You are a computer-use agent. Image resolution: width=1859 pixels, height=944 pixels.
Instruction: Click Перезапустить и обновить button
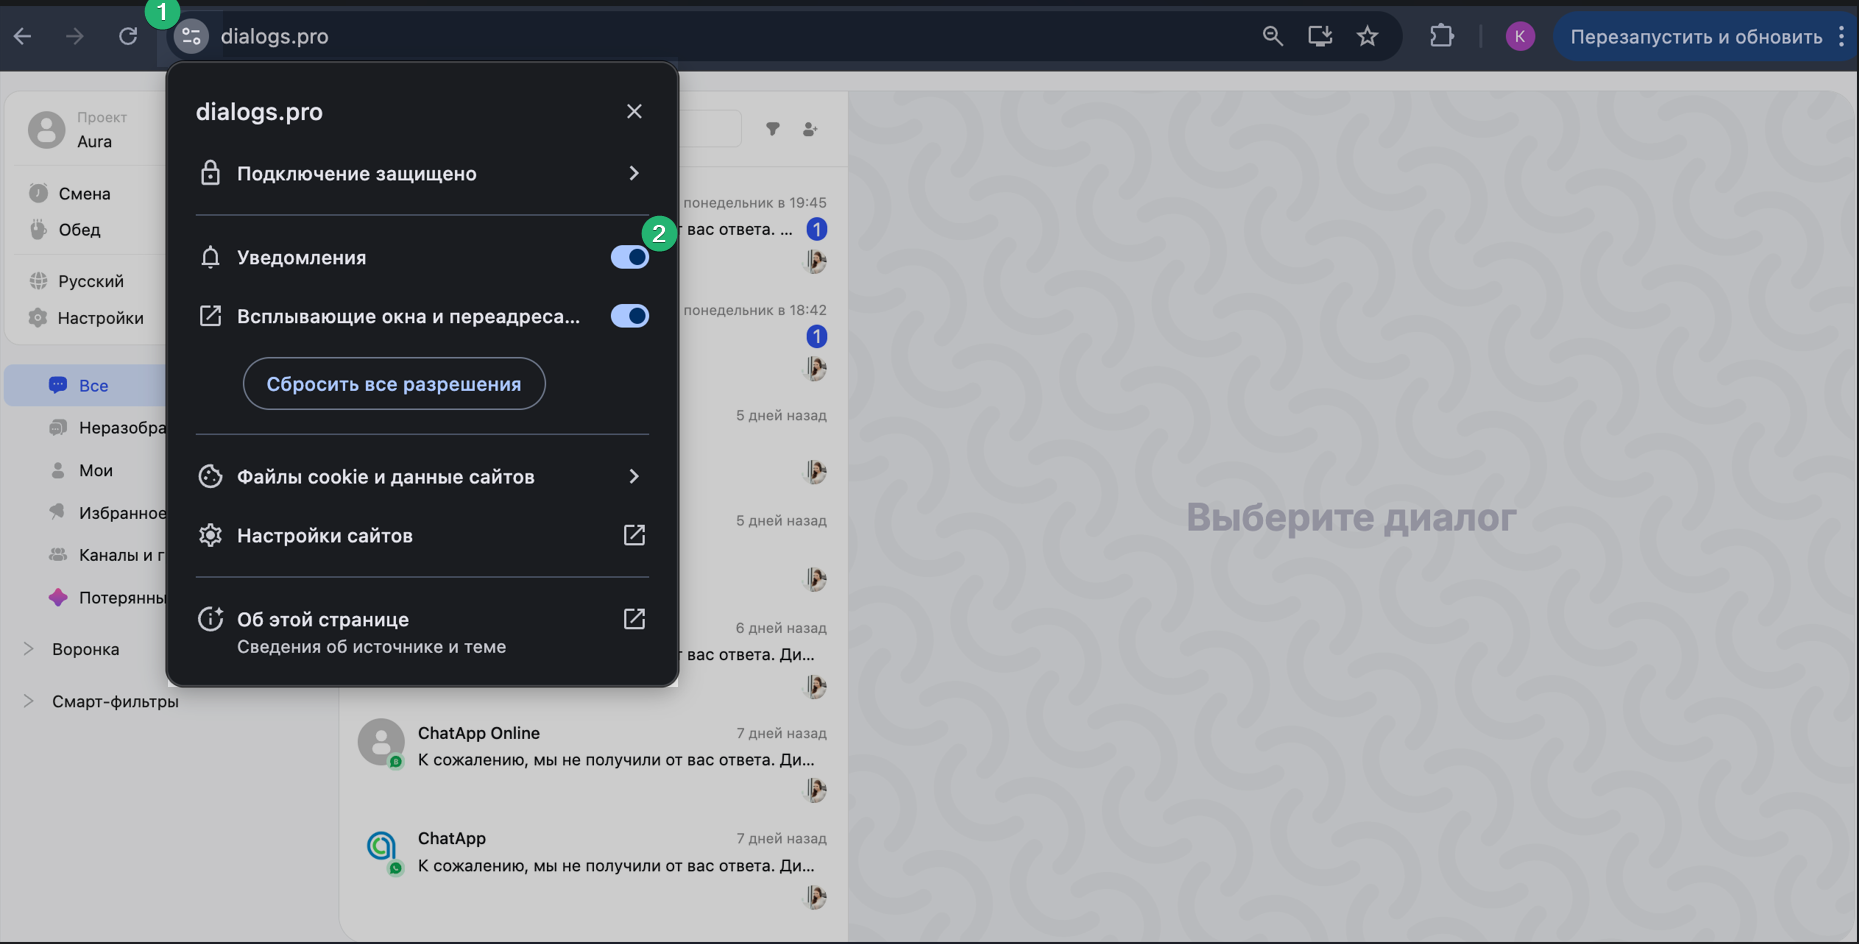point(1695,37)
